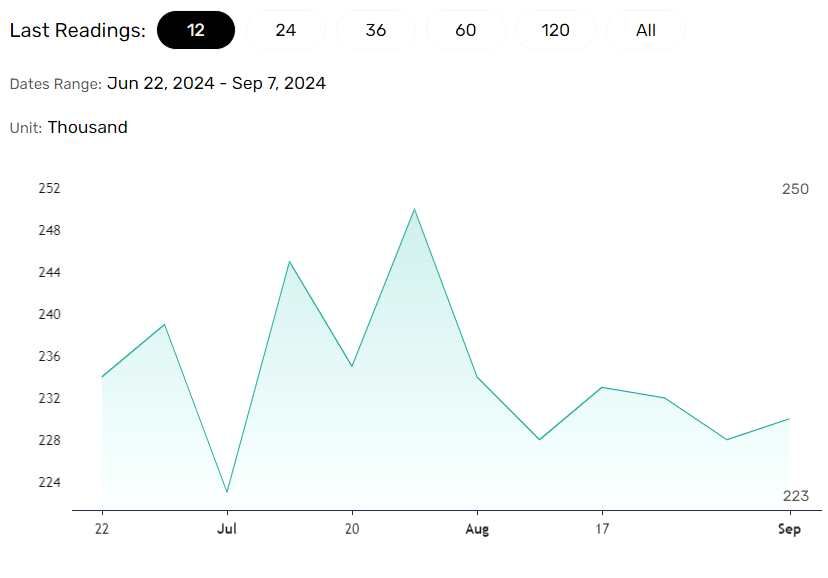Click the first data point above the 22 label

(102, 377)
